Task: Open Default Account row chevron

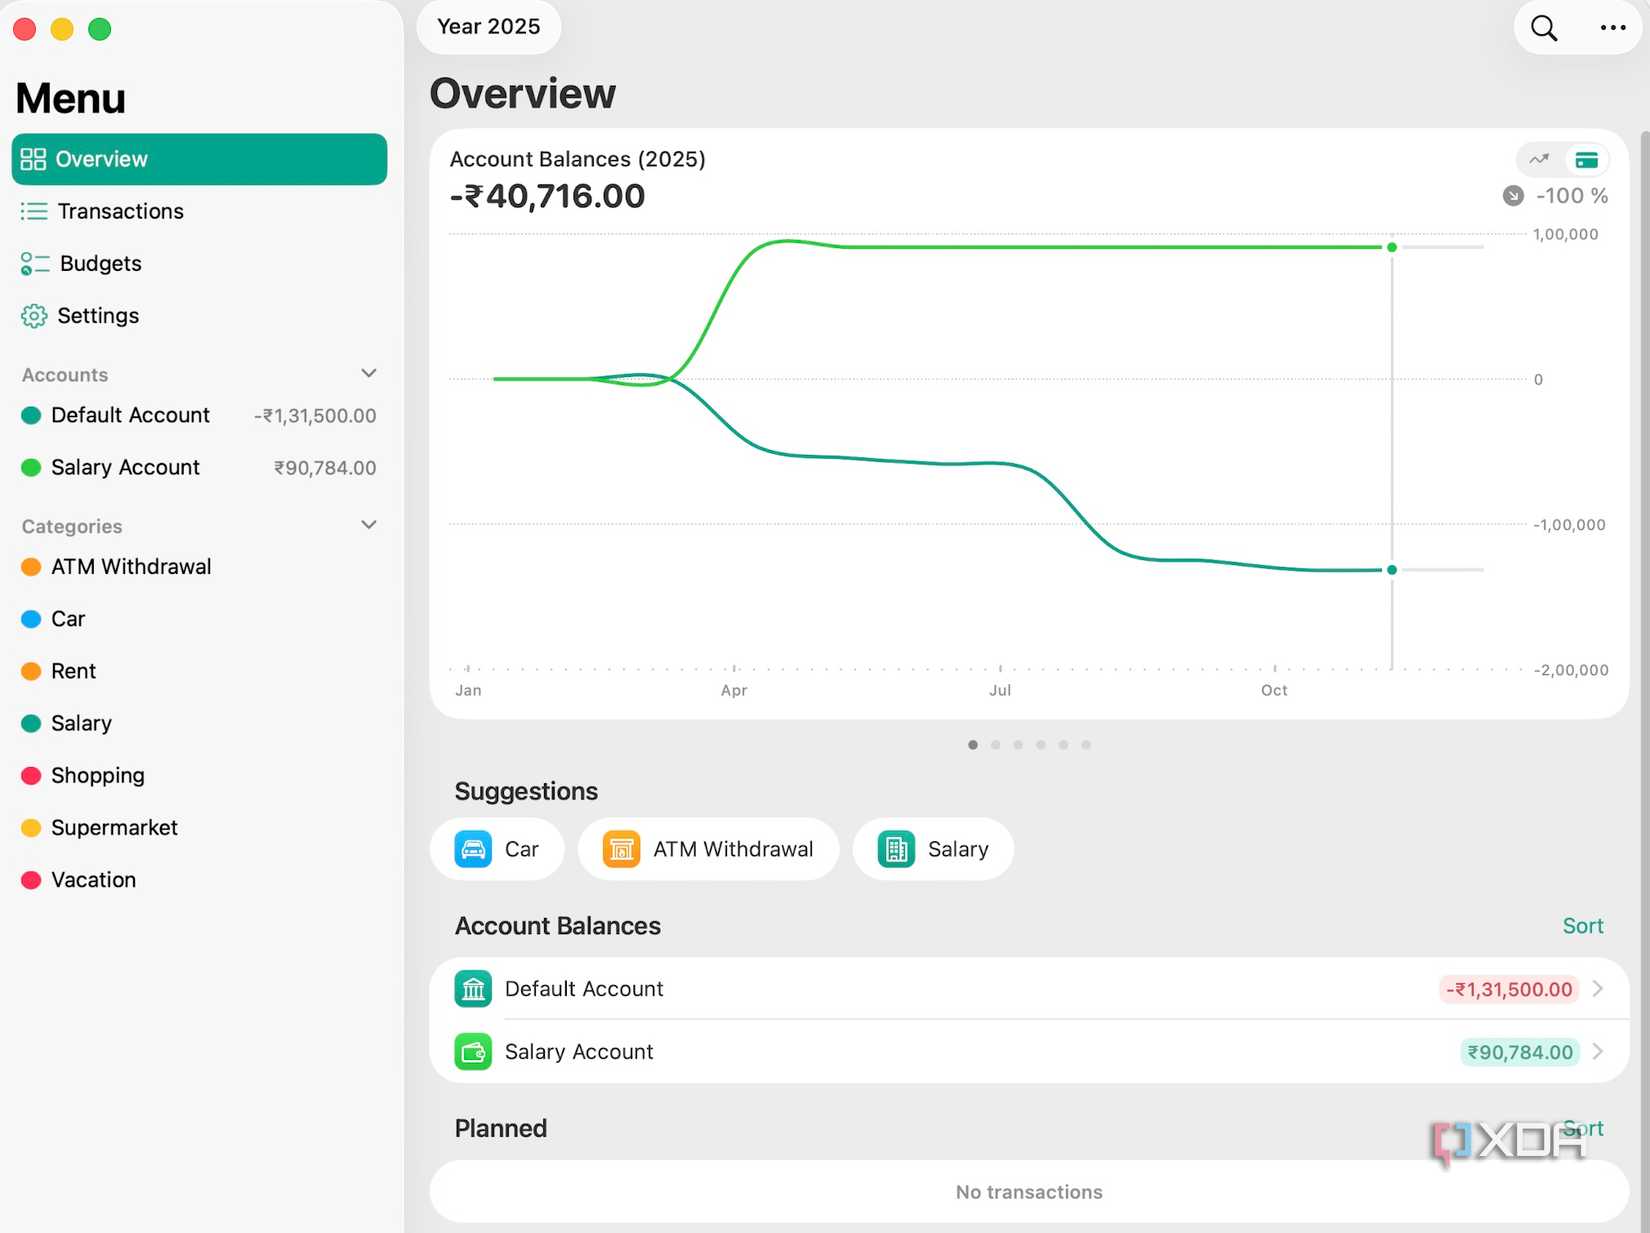Action: 1598,989
